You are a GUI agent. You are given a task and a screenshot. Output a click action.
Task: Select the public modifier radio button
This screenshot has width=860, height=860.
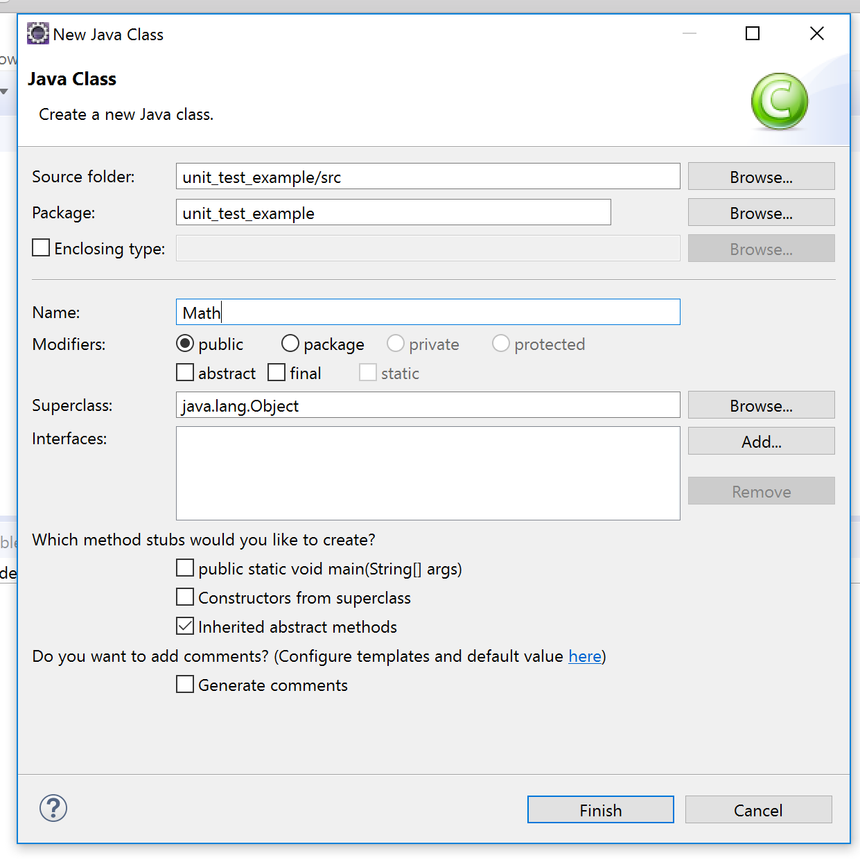click(x=185, y=344)
